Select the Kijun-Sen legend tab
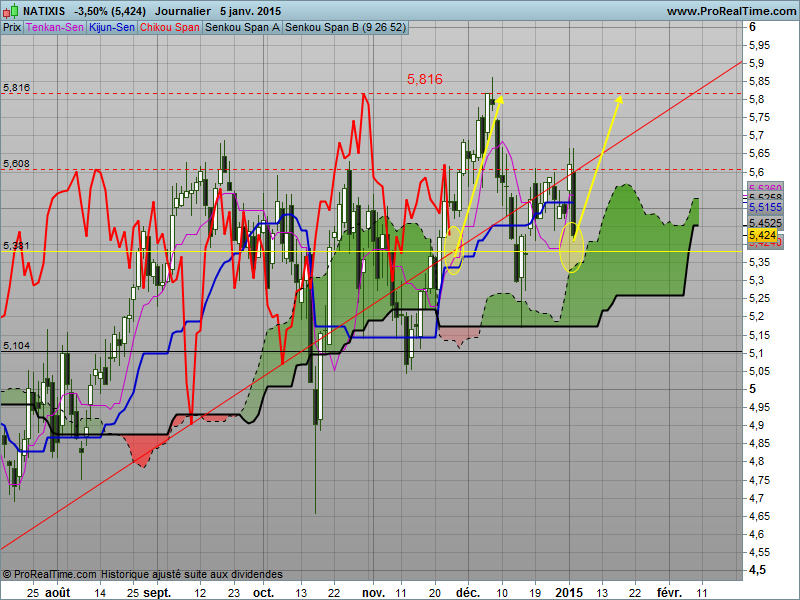Image resolution: width=800 pixels, height=600 pixels. (112, 28)
